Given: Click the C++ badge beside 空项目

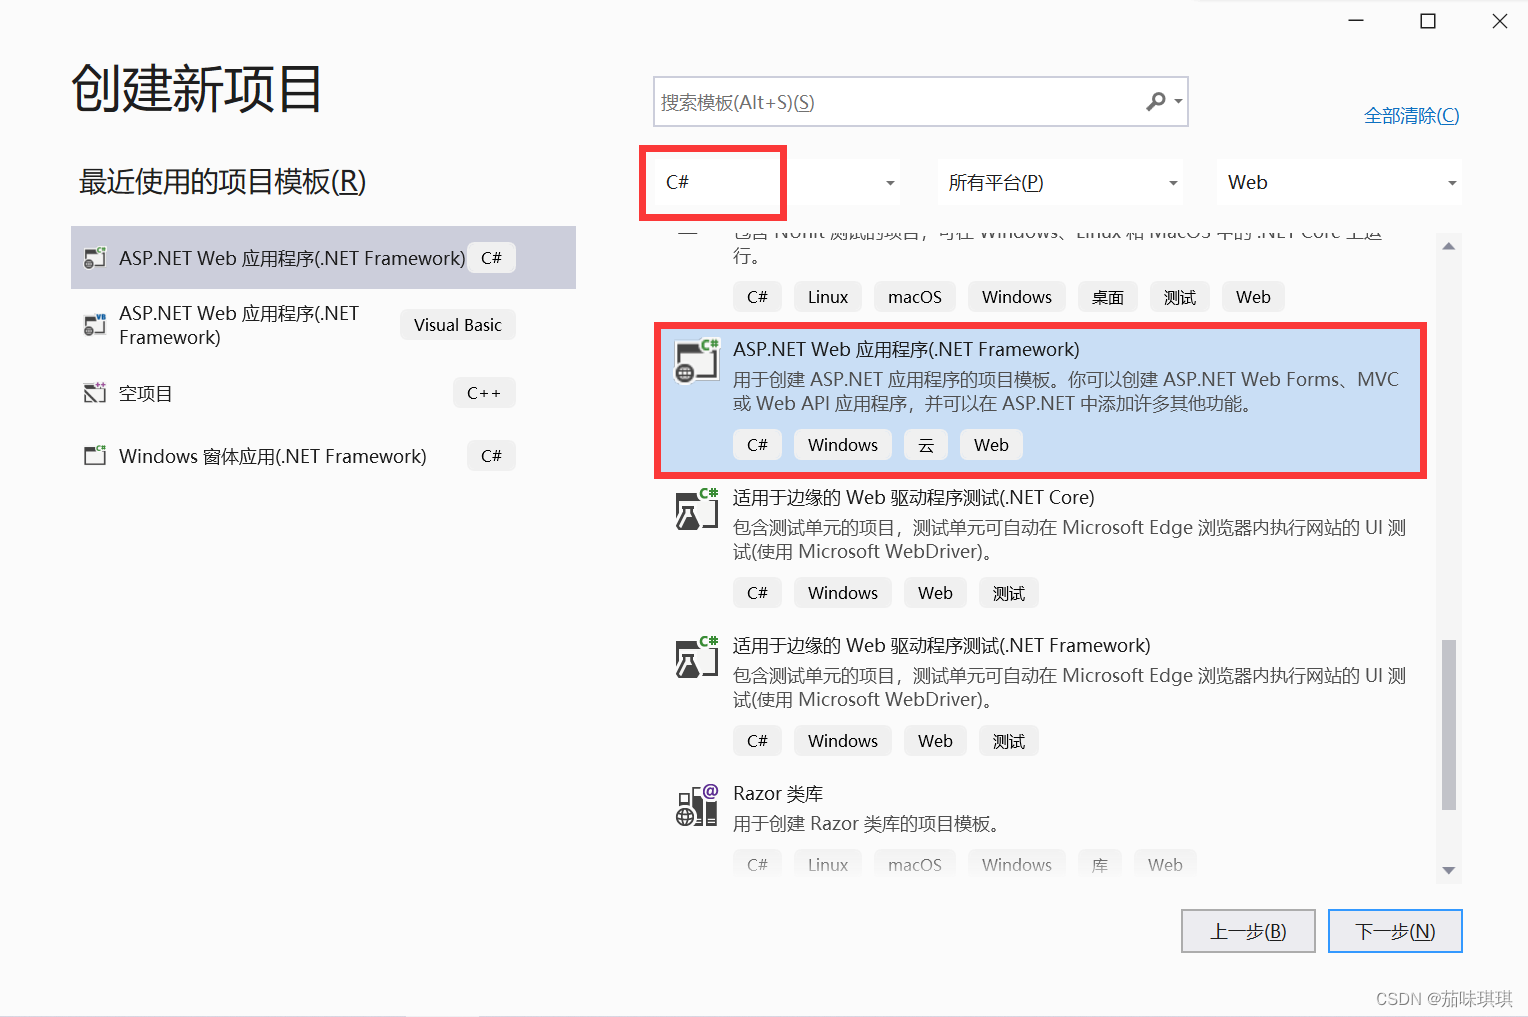Looking at the screenshot, I should pyautogui.click(x=484, y=393).
